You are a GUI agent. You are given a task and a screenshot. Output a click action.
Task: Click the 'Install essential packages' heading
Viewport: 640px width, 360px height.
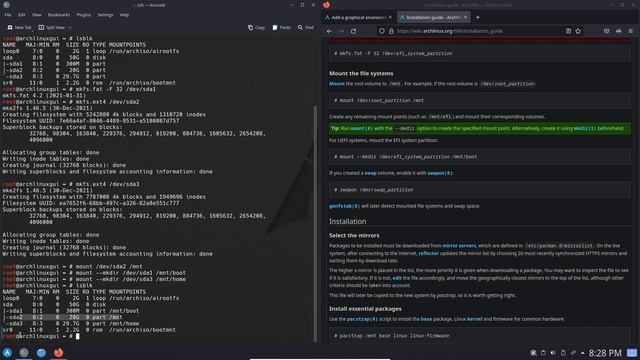point(365,309)
